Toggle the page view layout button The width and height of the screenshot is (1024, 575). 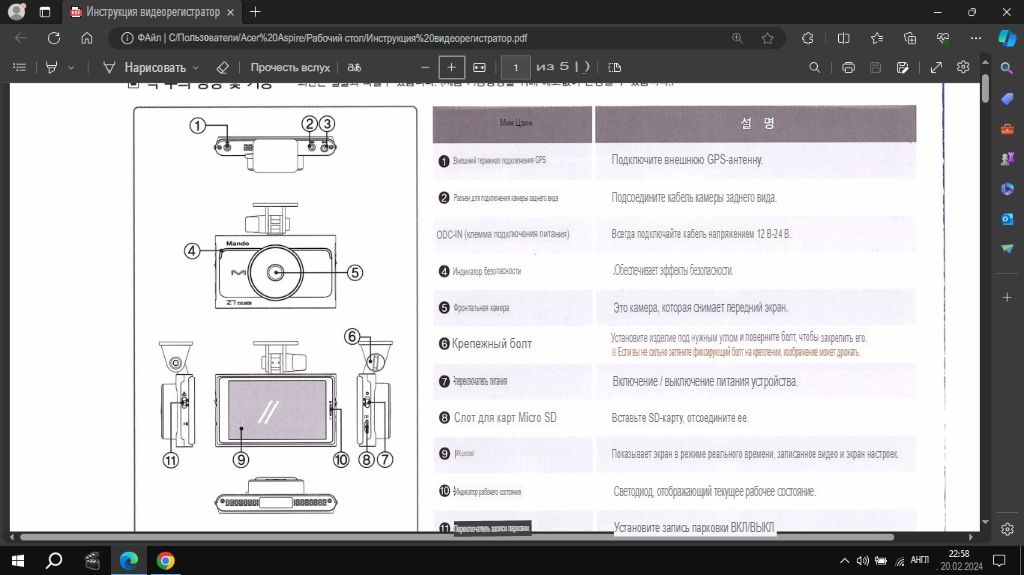tap(614, 67)
